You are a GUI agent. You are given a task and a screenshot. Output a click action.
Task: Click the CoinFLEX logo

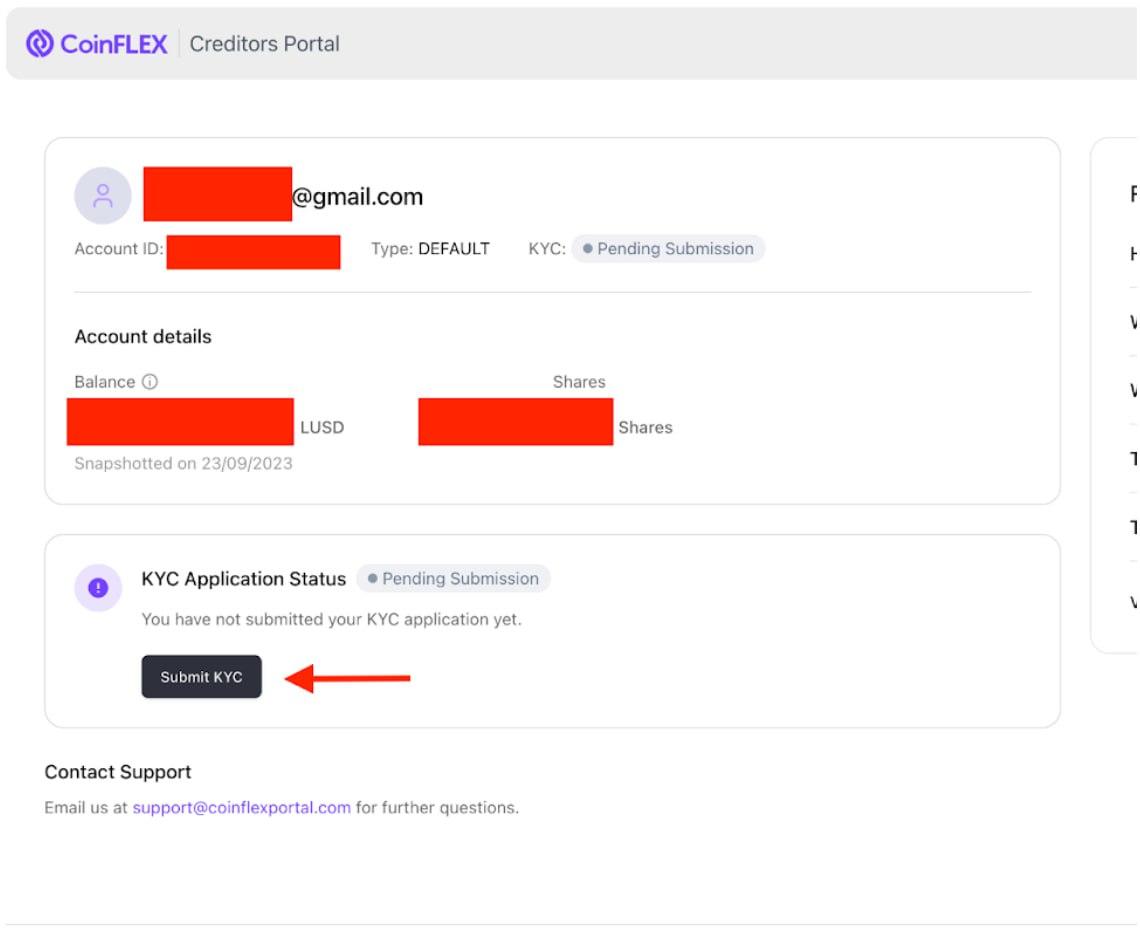[95, 43]
